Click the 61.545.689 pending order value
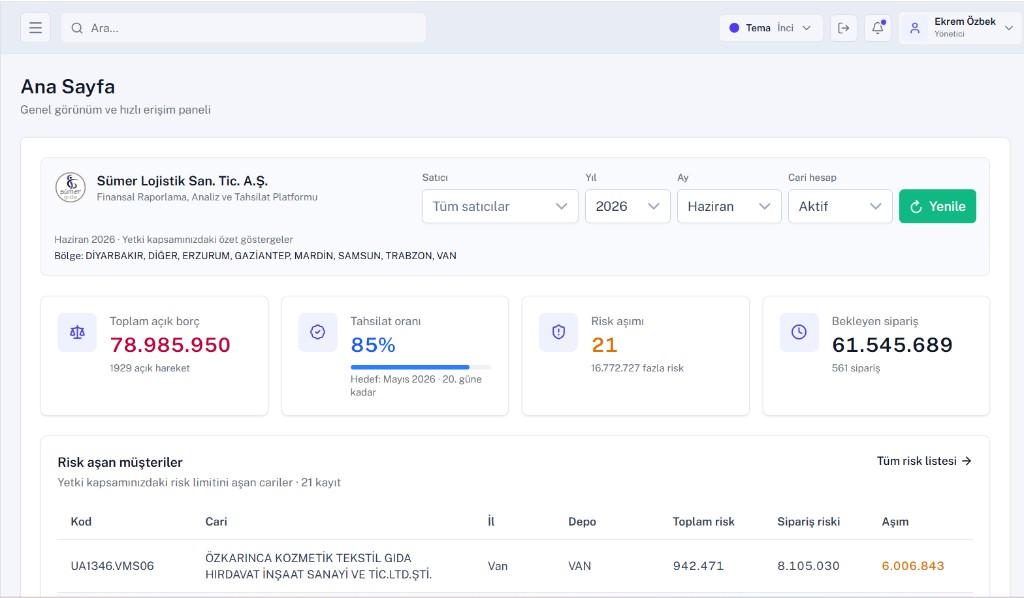The height and width of the screenshot is (598, 1024). tap(892, 345)
